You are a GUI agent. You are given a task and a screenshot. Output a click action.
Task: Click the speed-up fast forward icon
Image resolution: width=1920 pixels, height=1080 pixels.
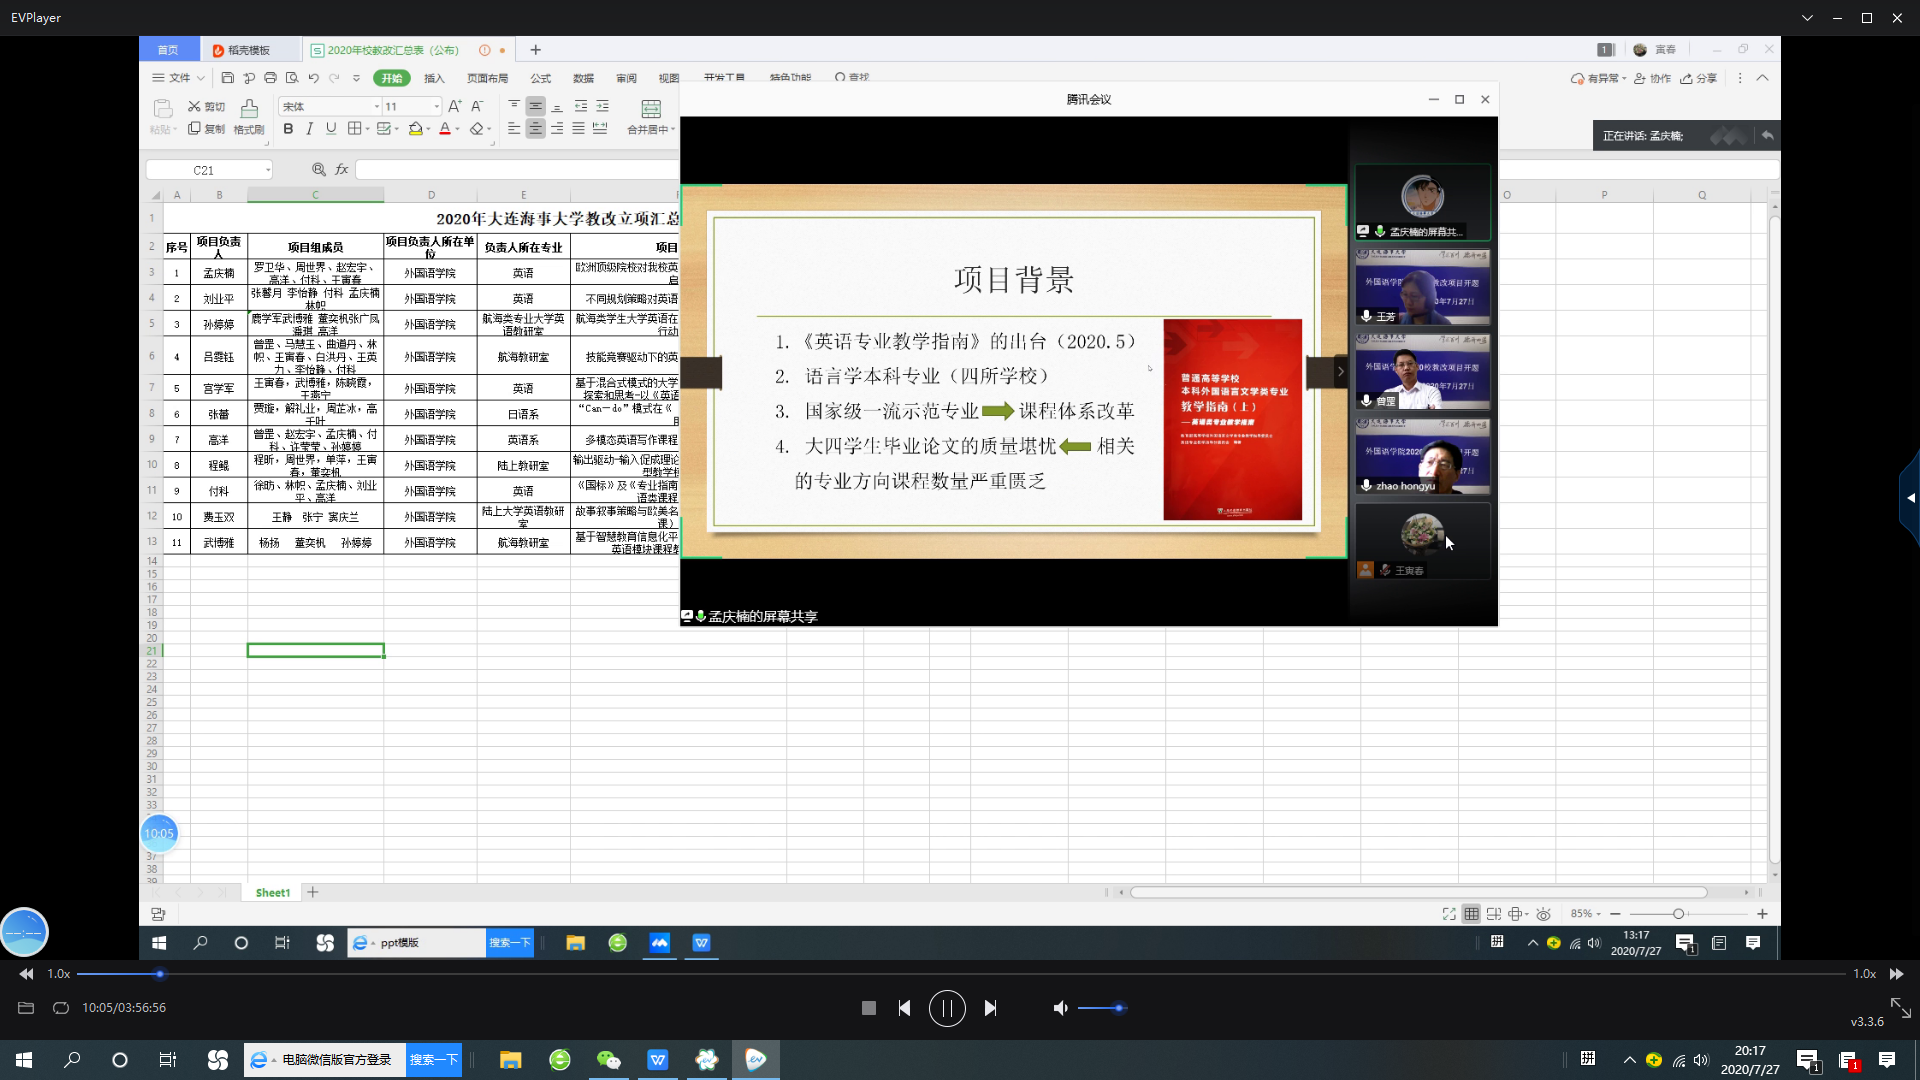1896,974
